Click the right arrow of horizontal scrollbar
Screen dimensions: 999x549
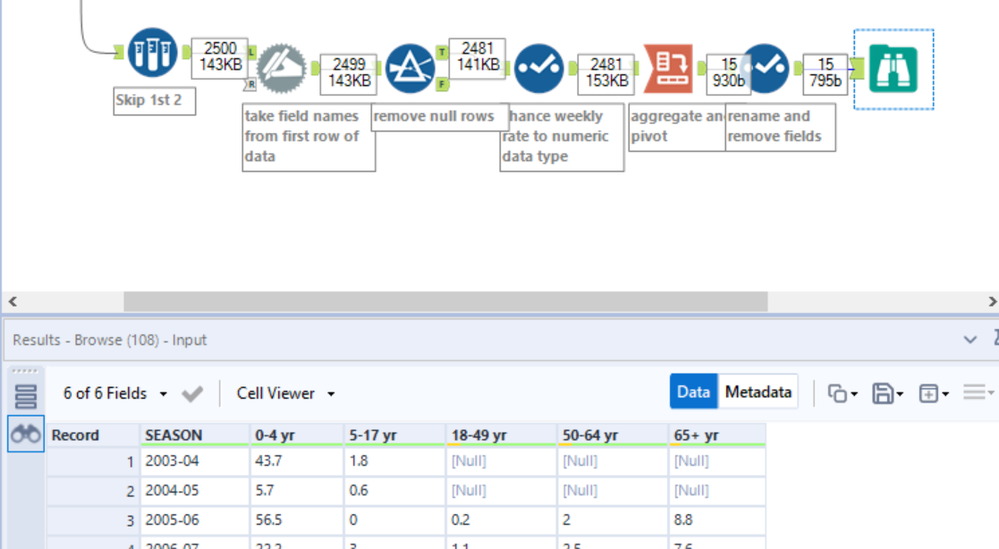(992, 301)
